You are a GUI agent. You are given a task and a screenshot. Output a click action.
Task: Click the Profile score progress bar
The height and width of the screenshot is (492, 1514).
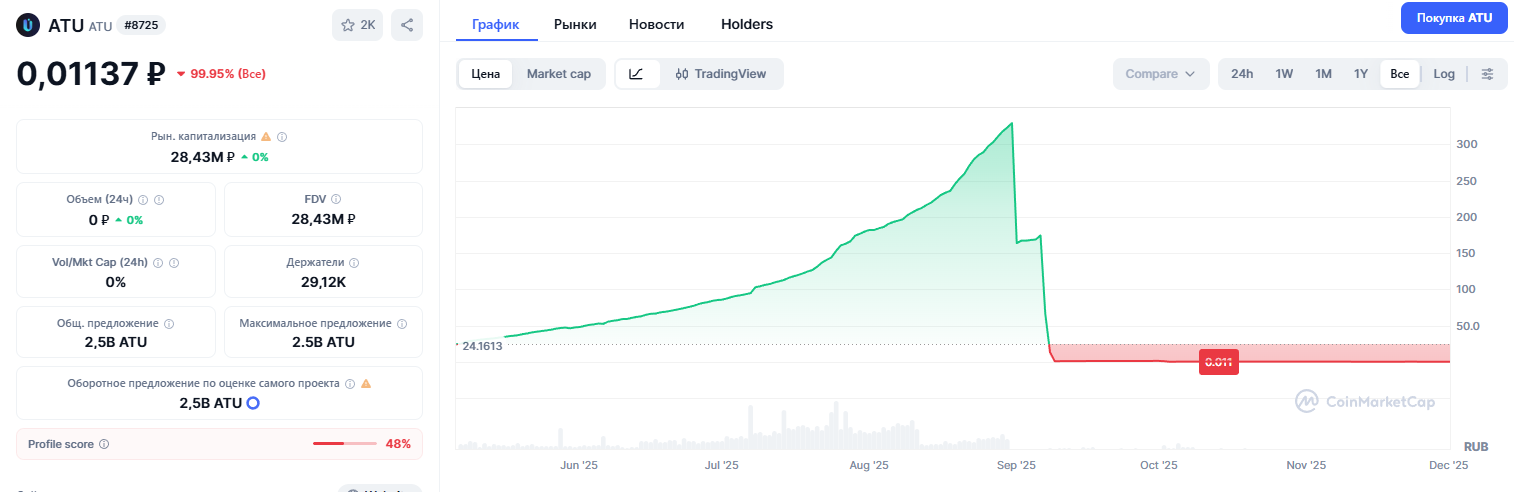click(345, 444)
